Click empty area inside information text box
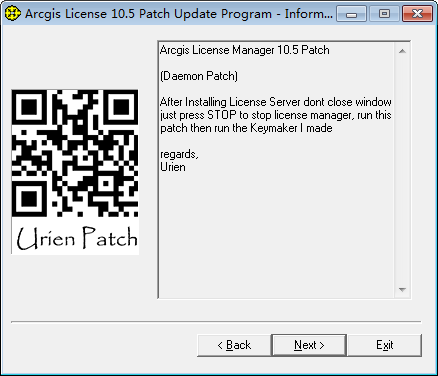 click(277, 233)
